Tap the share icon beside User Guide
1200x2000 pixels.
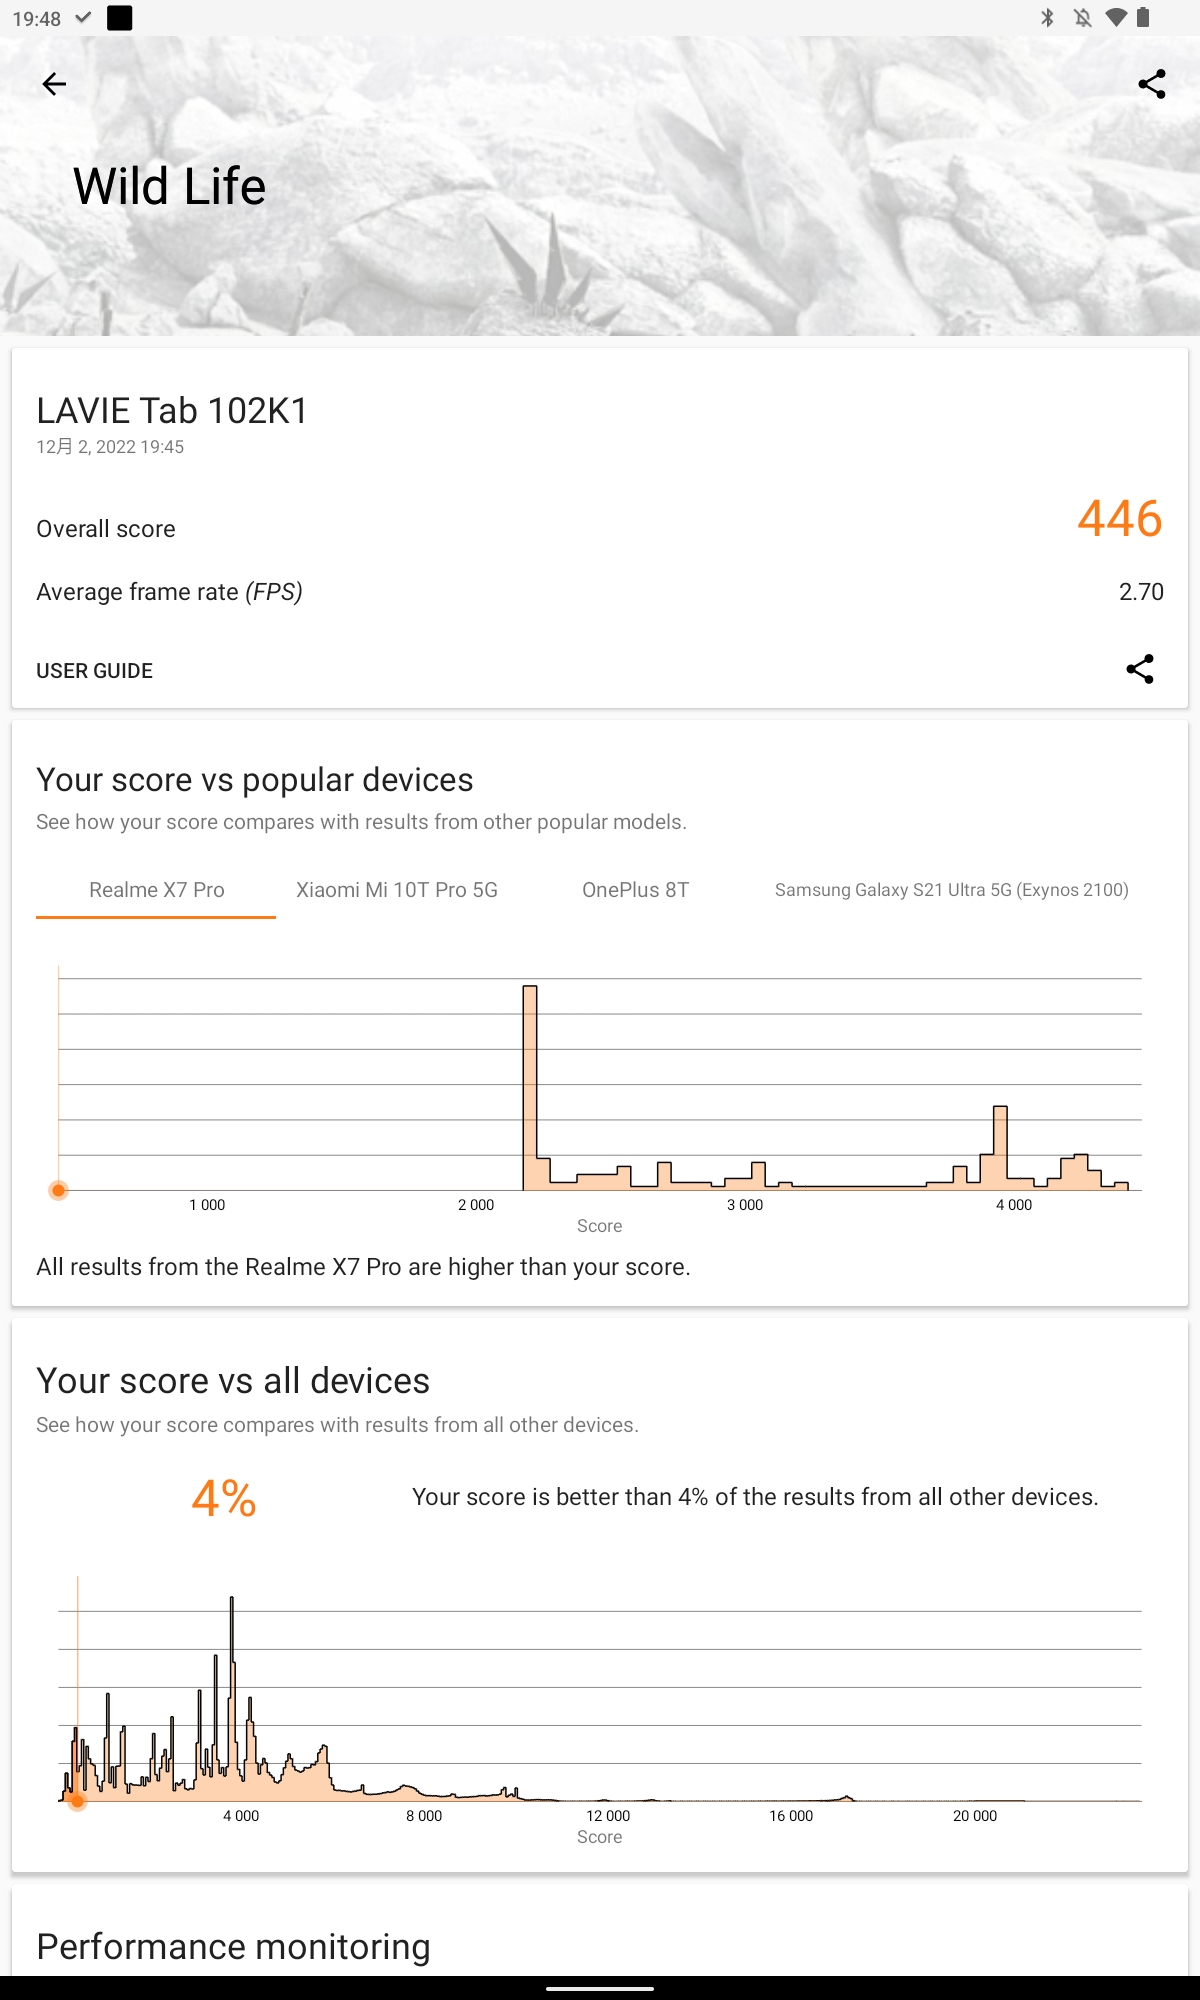click(x=1140, y=669)
